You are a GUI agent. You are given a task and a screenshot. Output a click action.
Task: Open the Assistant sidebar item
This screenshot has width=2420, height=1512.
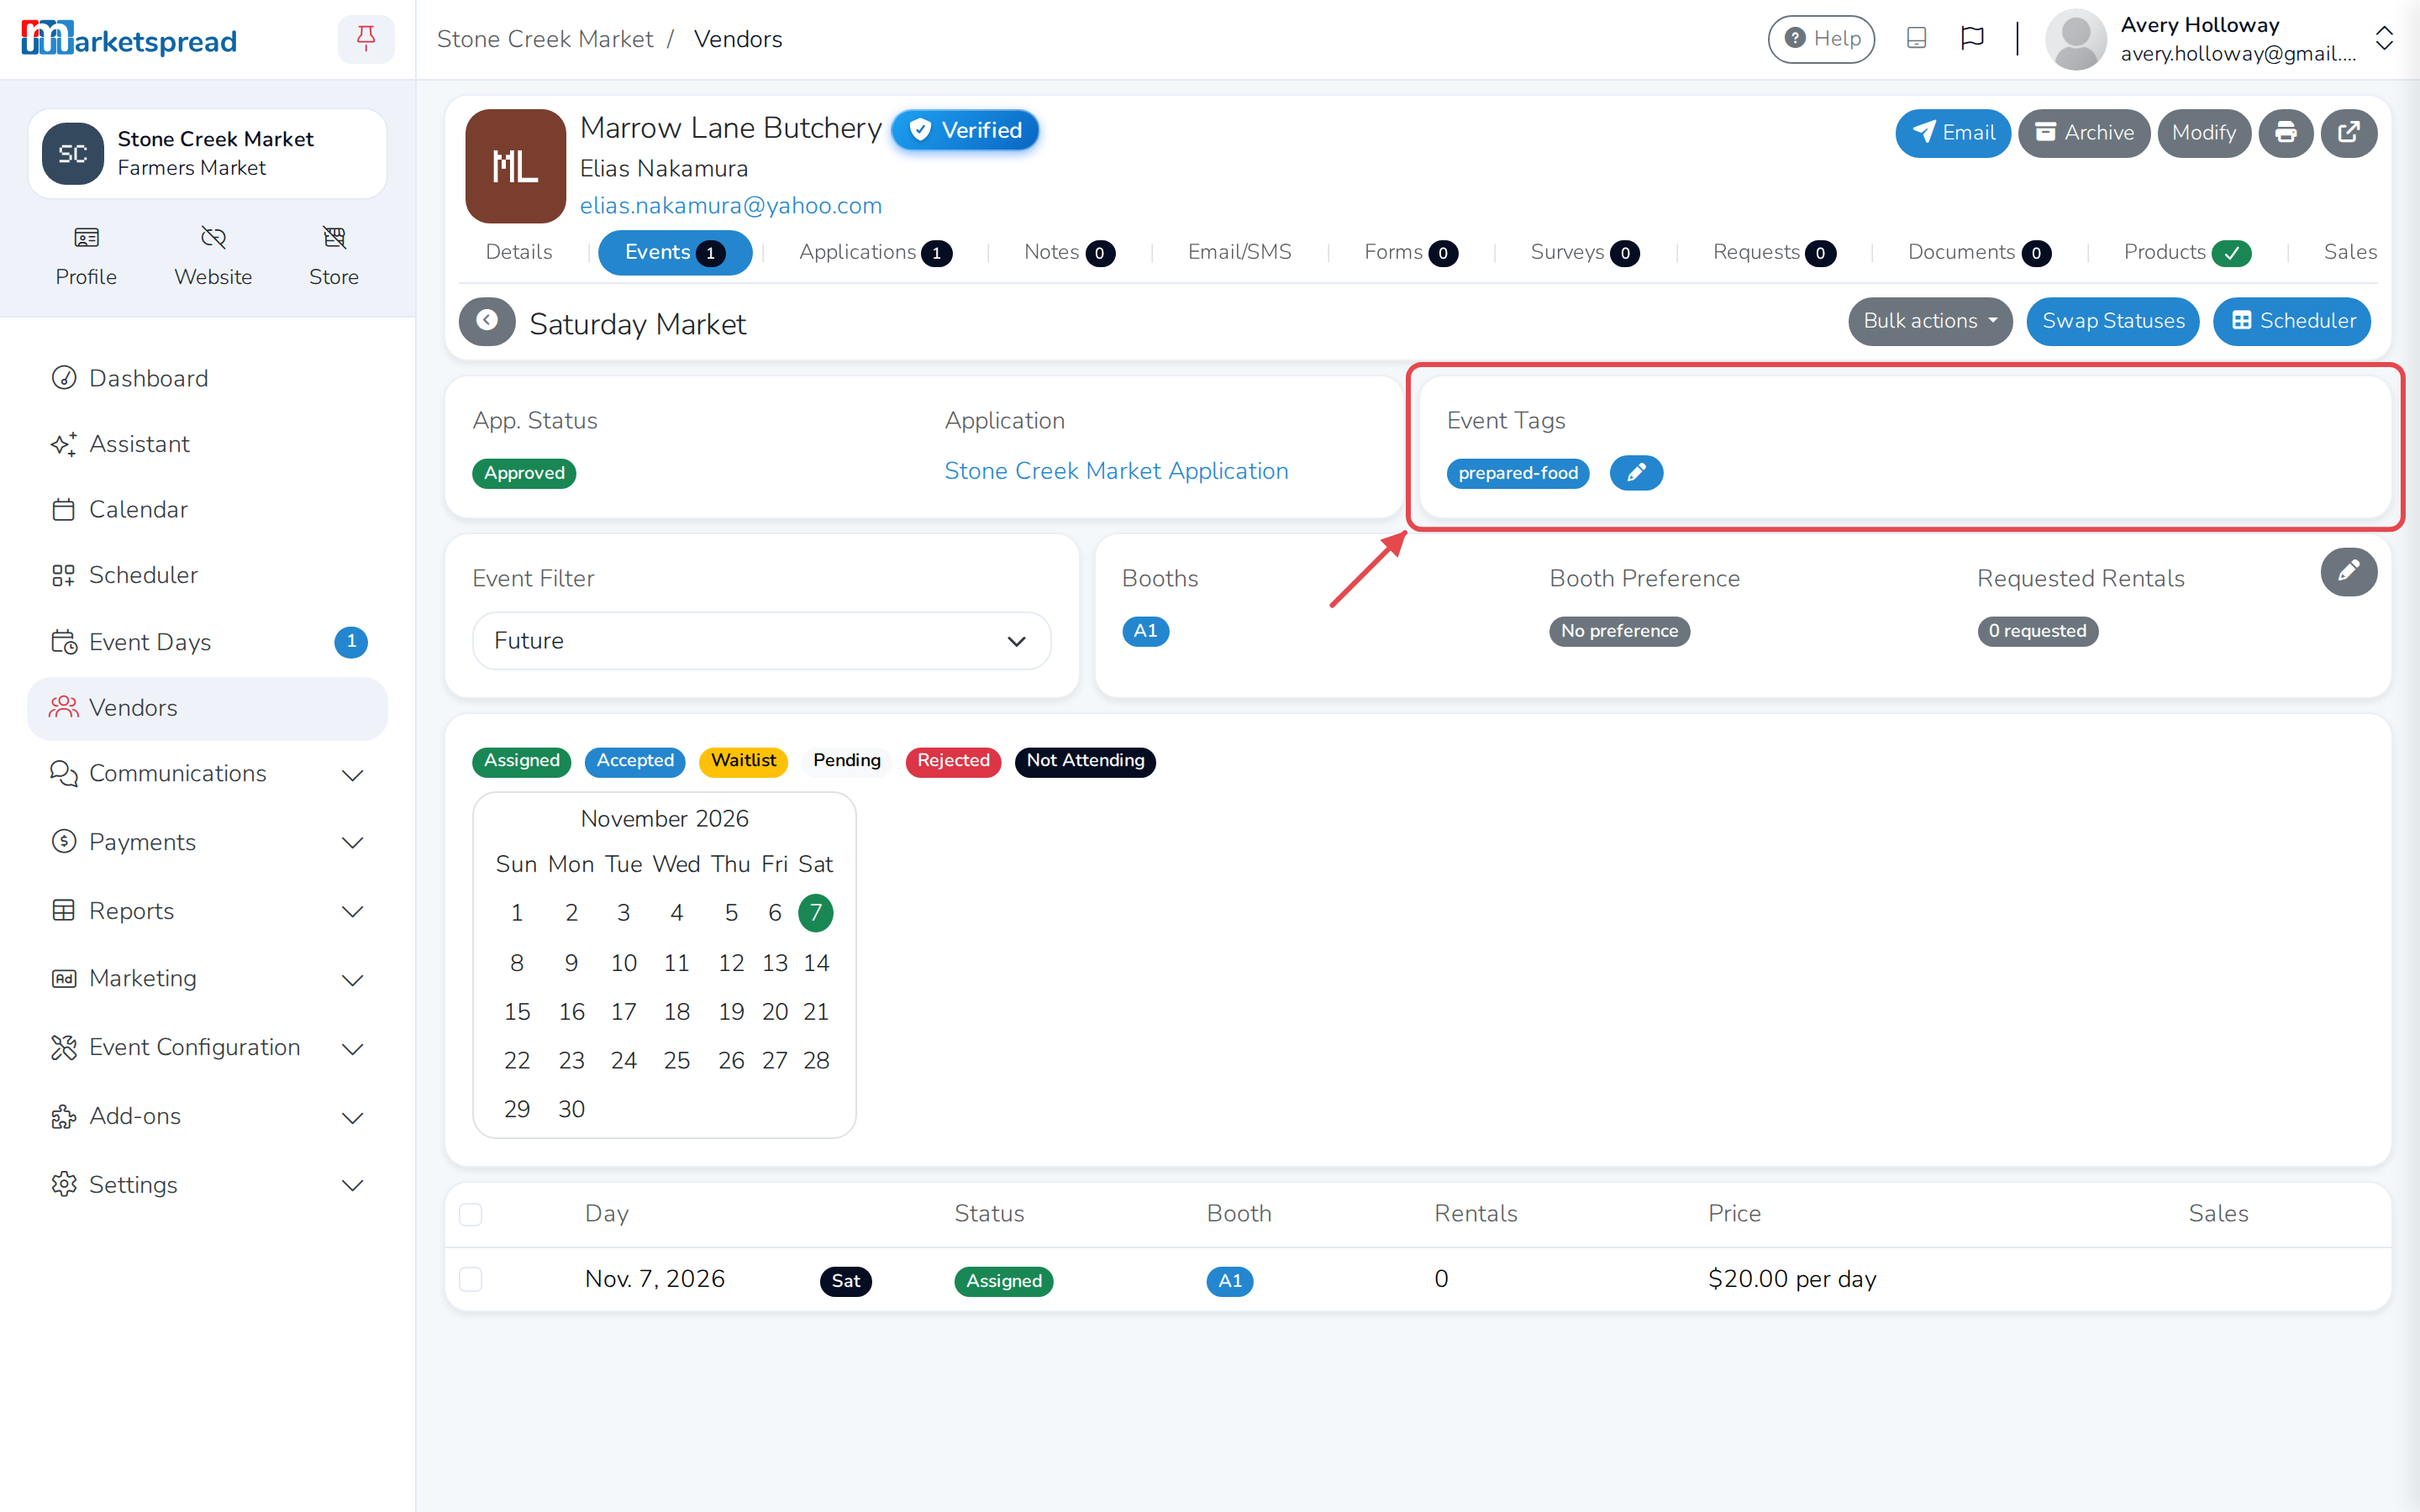tap(207, 444)
